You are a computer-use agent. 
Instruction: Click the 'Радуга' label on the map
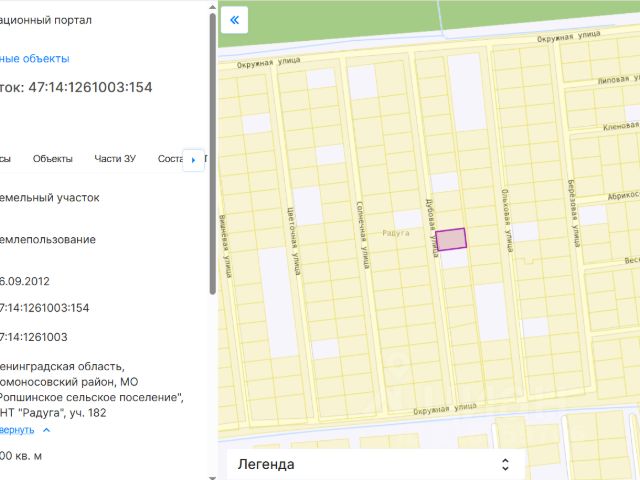tap(396, 233)
